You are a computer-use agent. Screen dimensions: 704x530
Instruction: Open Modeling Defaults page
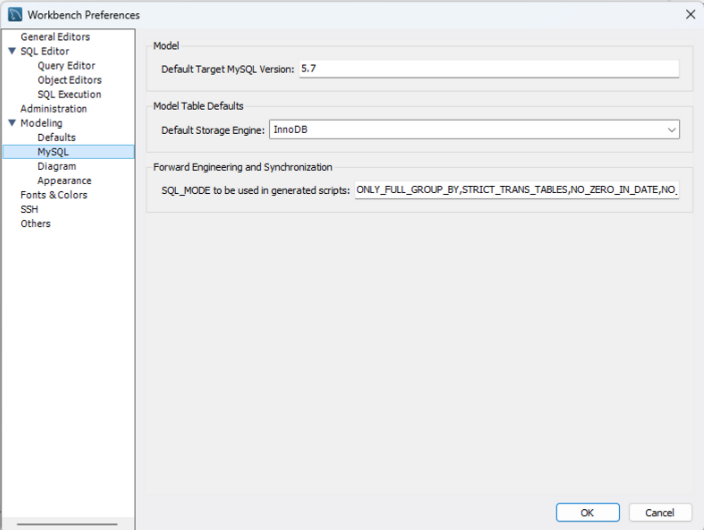[x=57, y=137]
